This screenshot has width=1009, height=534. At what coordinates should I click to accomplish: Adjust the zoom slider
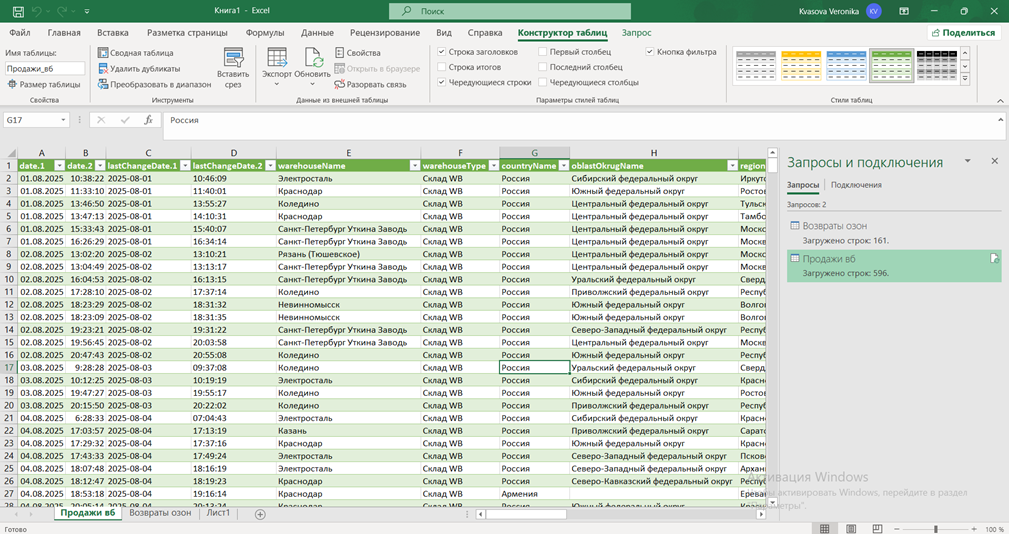point(936,529)
